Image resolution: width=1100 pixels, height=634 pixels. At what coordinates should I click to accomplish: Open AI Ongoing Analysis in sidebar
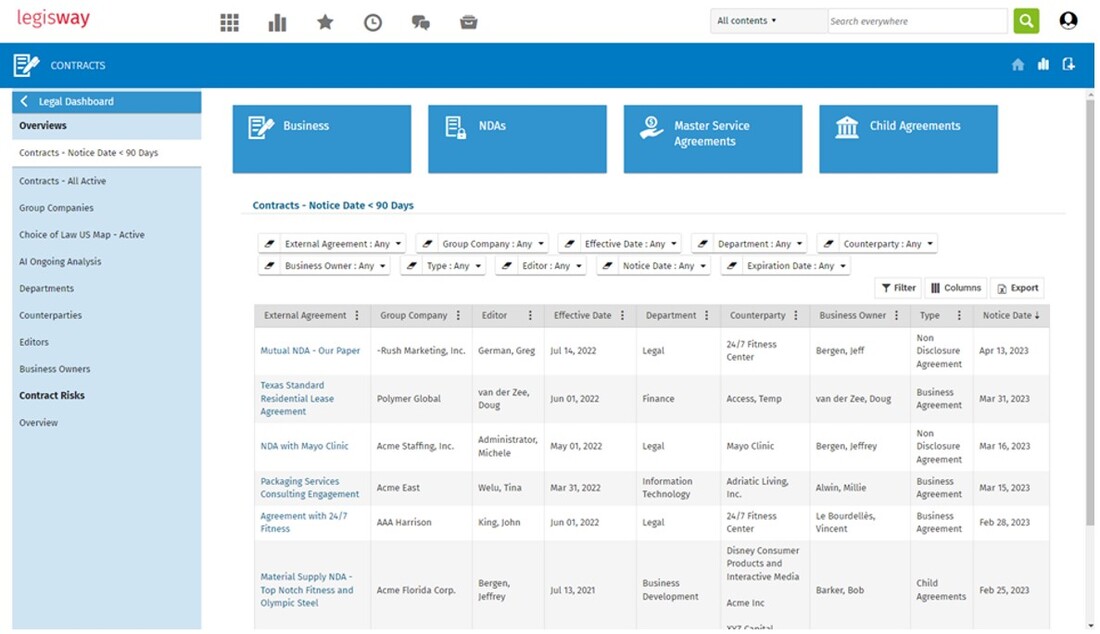click(60, 262)
